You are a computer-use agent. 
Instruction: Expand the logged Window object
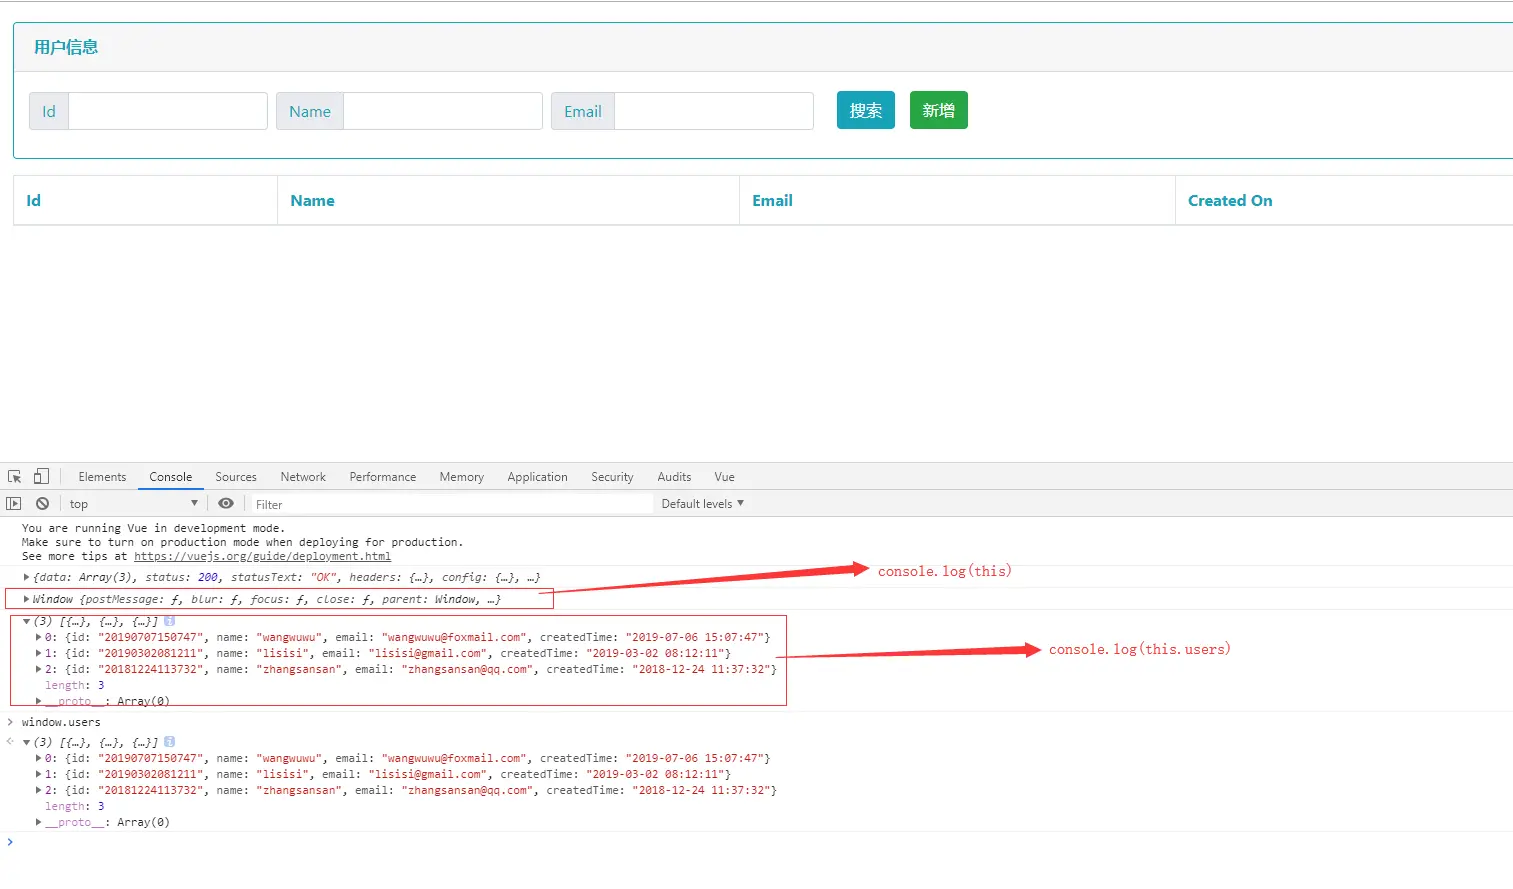[x=26, y=599]
